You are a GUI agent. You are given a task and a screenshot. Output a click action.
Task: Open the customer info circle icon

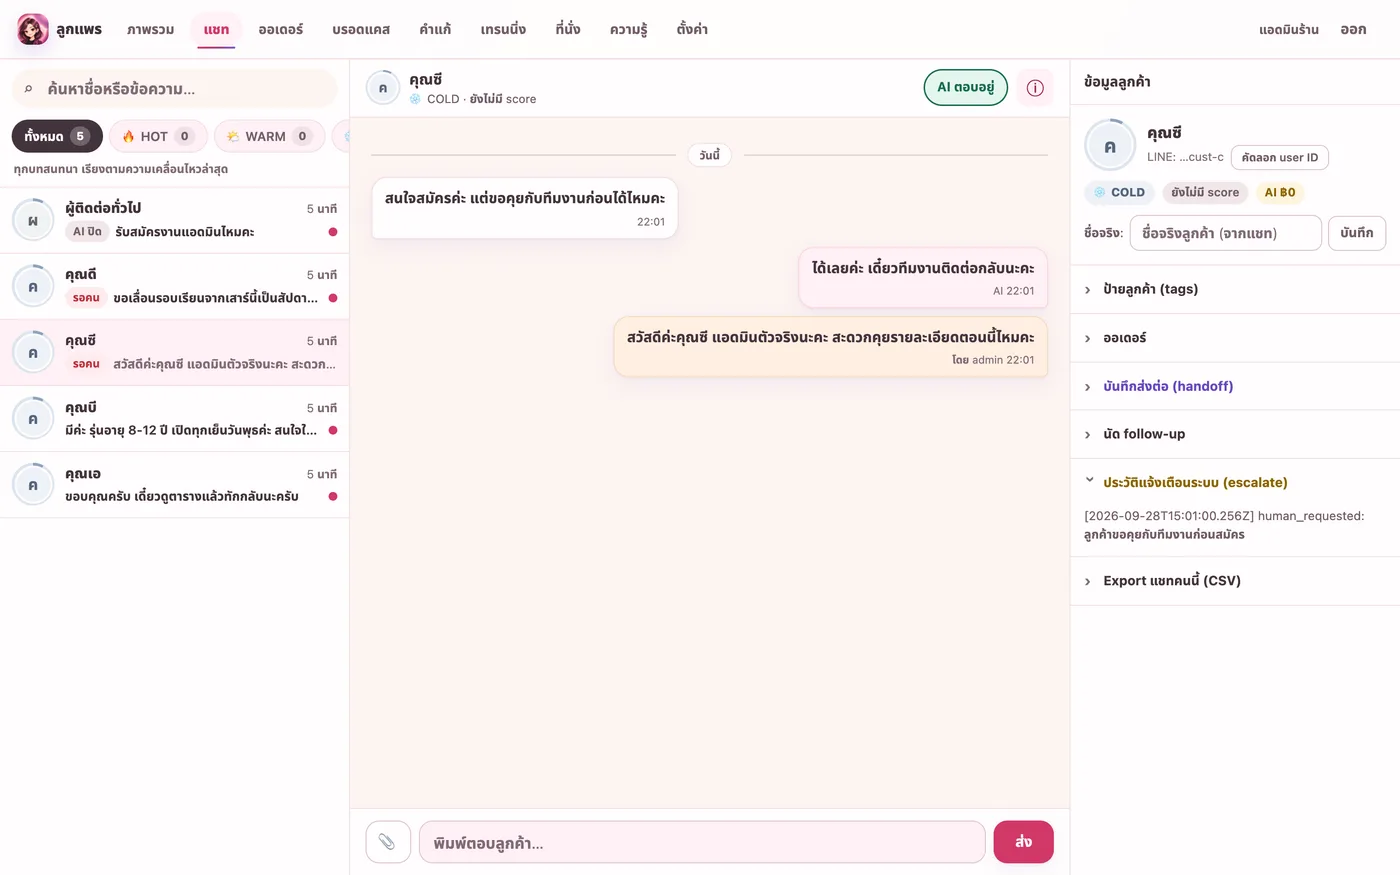1035,88
